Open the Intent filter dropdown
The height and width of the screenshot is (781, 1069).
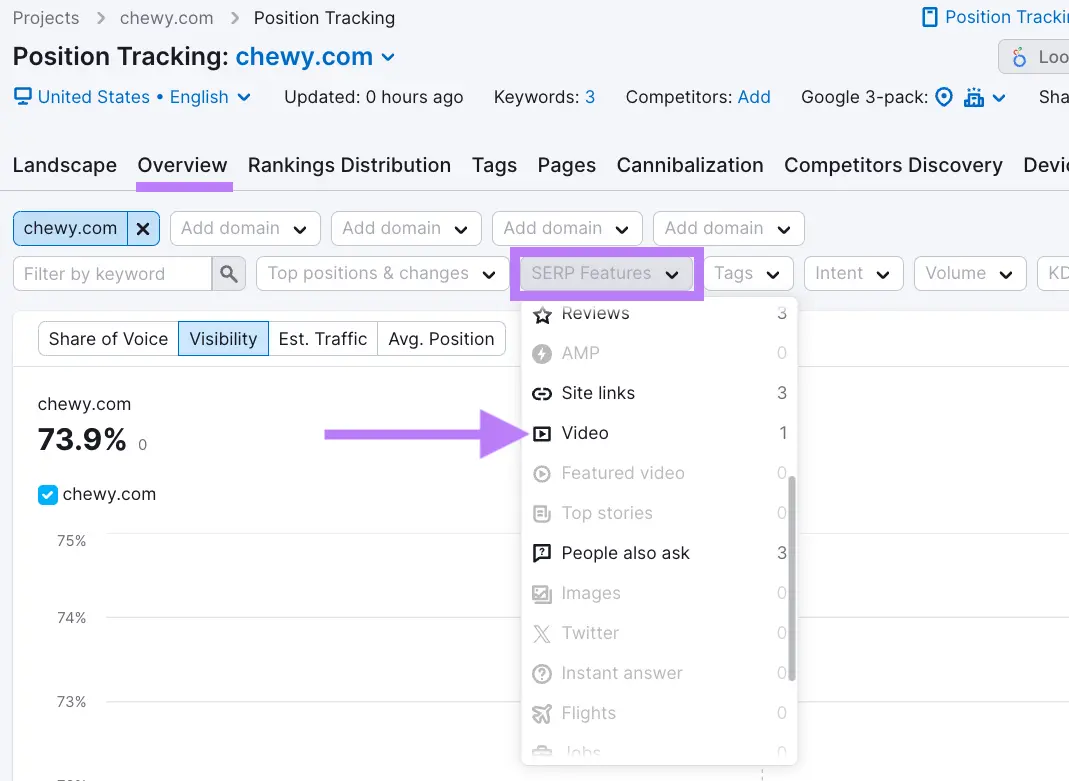(853, 273)
